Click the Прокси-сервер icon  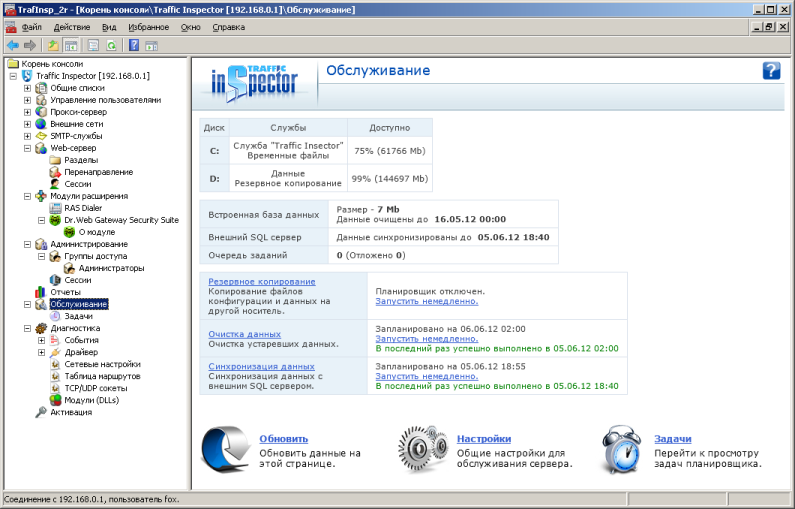(41, 112)
